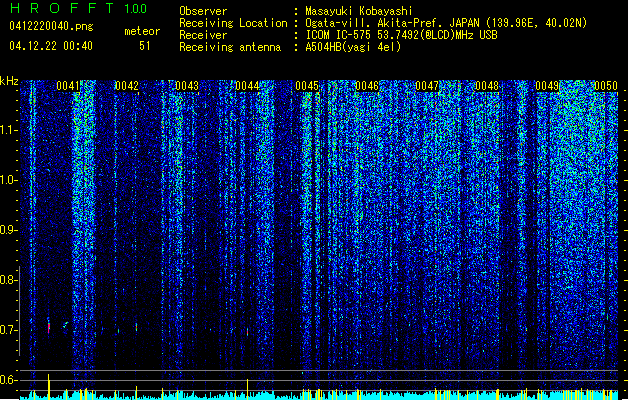This screenshot has height=400, width=629.
Task: Click the Receiving Location label
Action: tap(233, 23)
